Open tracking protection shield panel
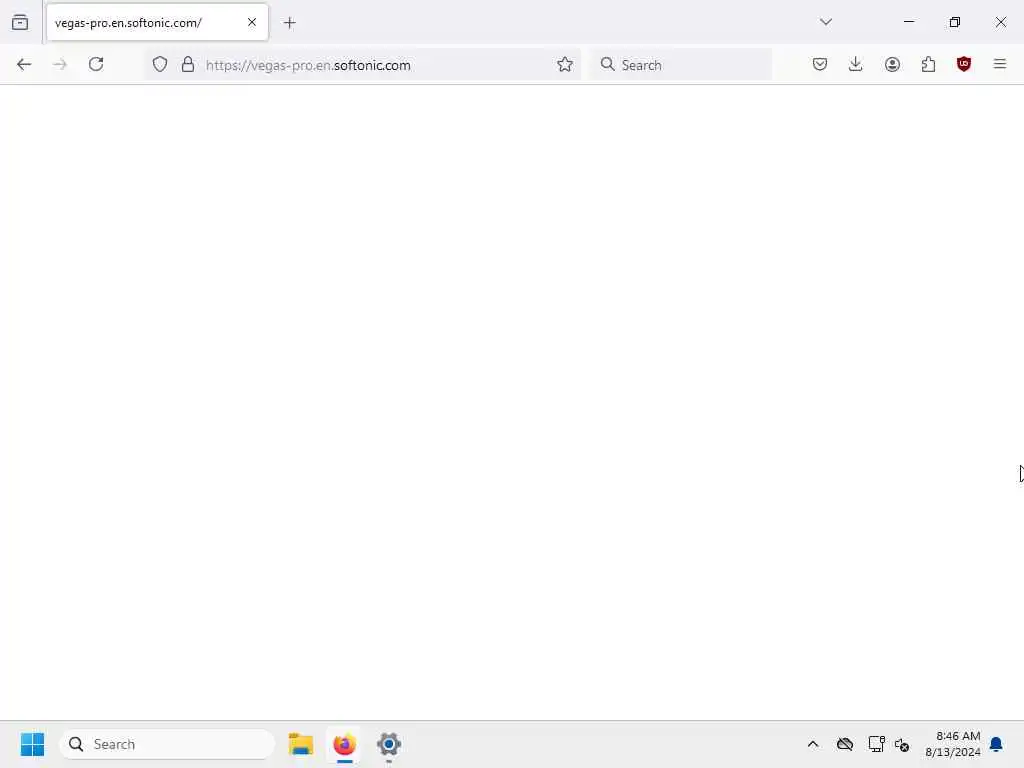Viewport: 1024px width, 768px height. click(160, 64)
